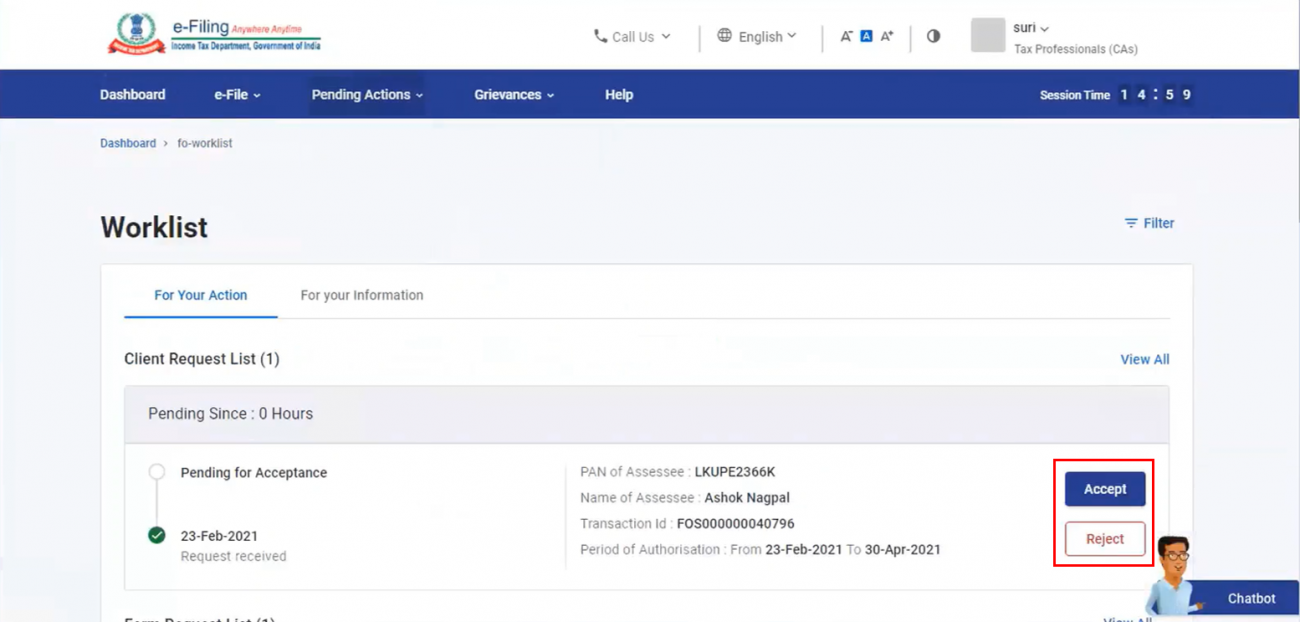
Task: Open the e-File menu
Action: tap(236, 94)
